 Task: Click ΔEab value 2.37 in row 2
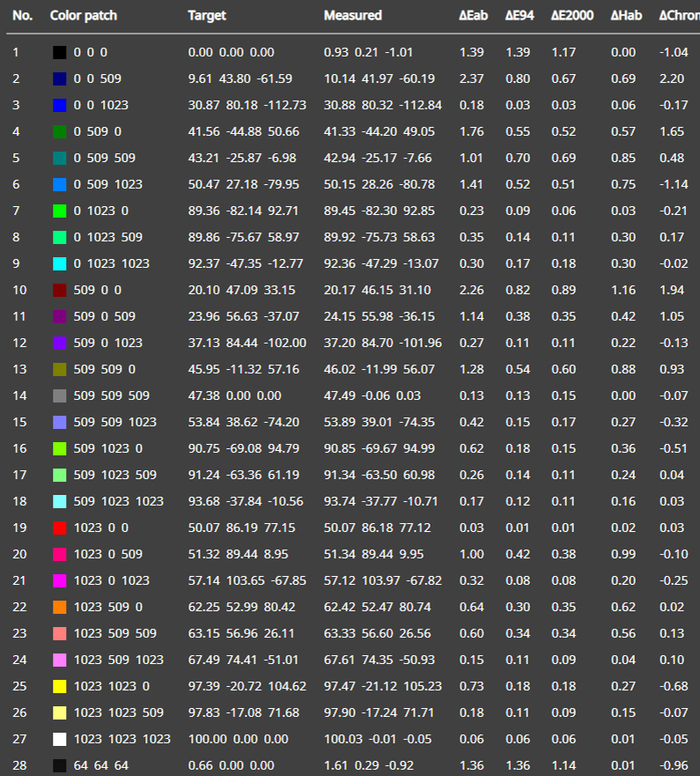pyautogui.click(x=471, y=79)
